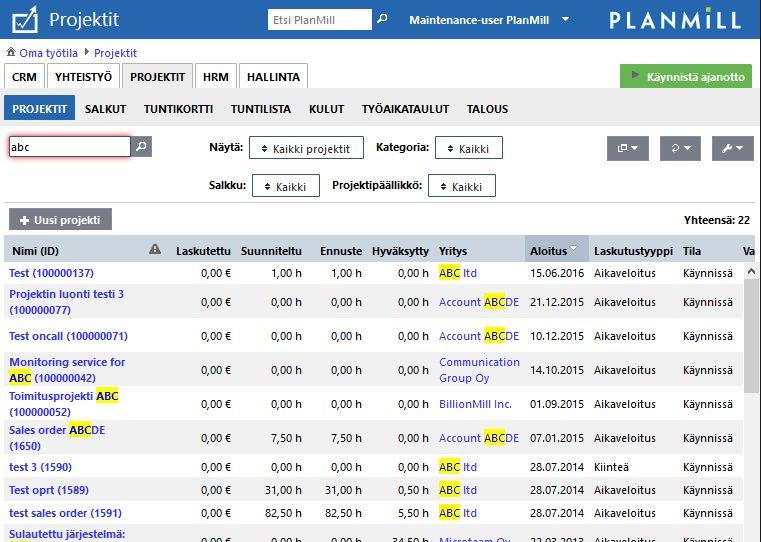This screenshot has height=542, width=761.
Task: Sort by Nimi (ID) column header
Action: click(x=35, y=251)
